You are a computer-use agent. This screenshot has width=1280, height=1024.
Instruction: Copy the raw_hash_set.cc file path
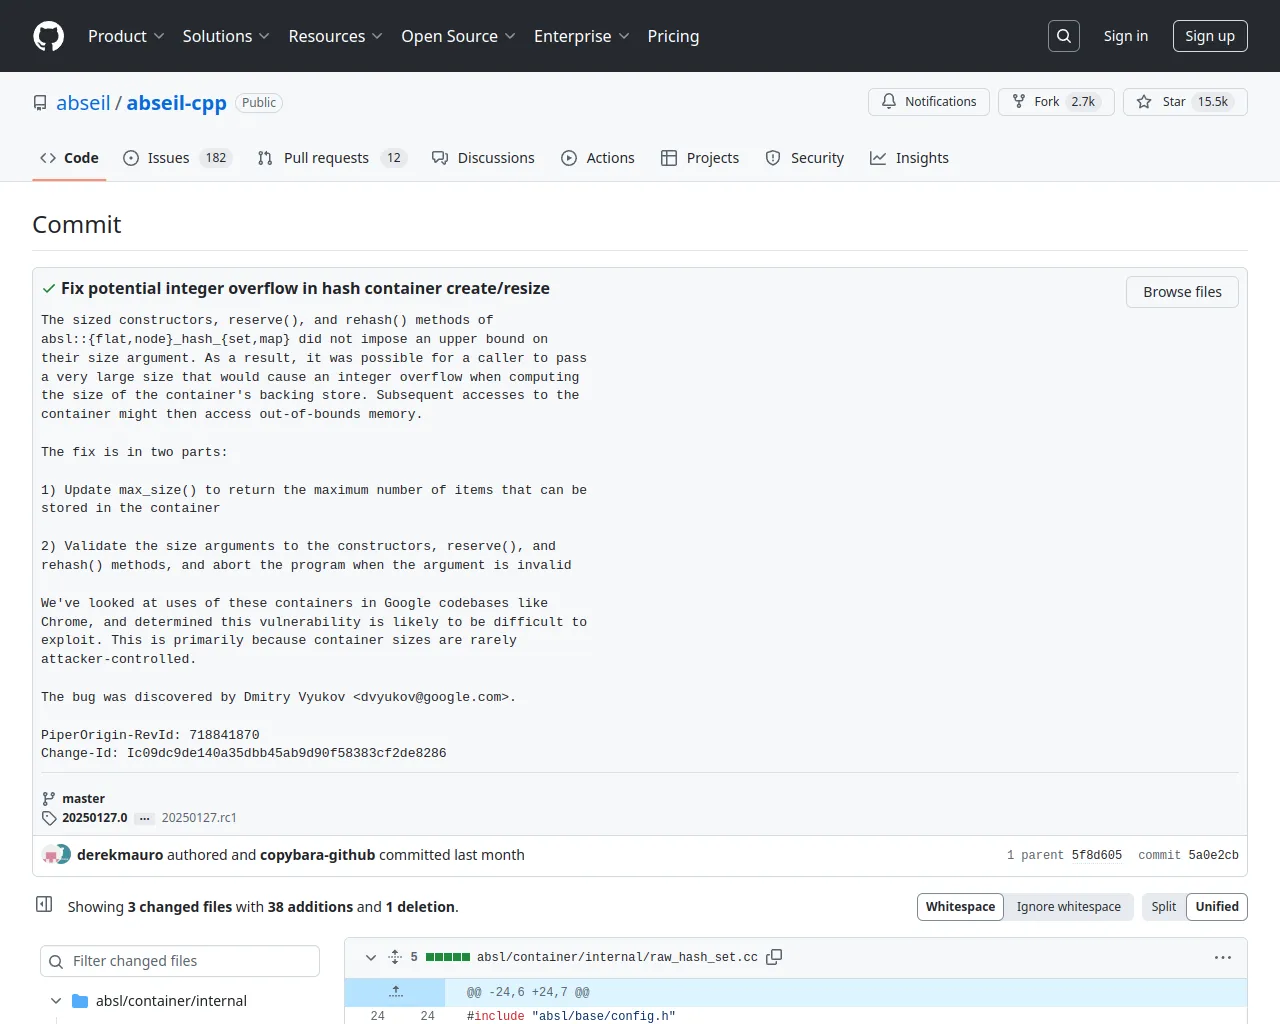point(774,957)
